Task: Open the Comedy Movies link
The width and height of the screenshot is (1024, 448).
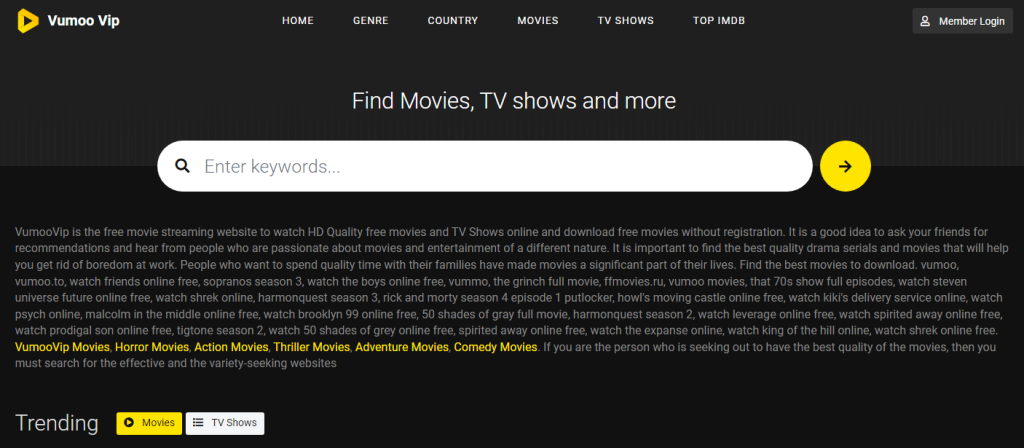Action: click(x=496, y=347)
